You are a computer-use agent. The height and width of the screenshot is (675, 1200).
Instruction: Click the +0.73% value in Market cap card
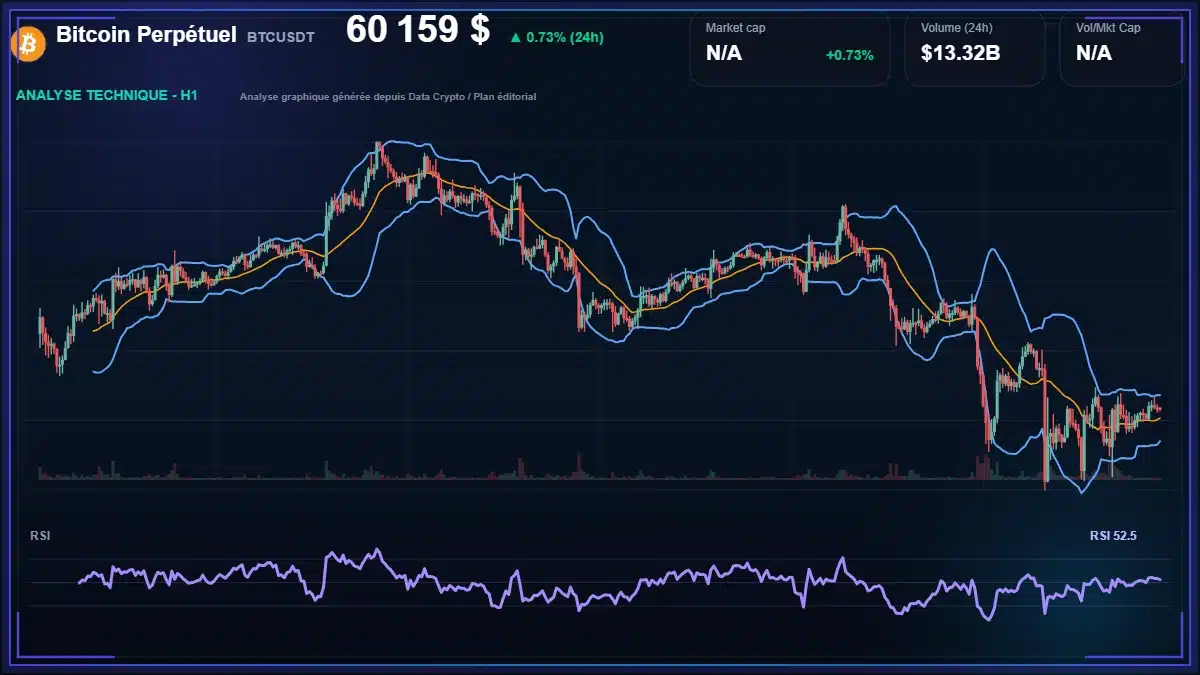849,55
